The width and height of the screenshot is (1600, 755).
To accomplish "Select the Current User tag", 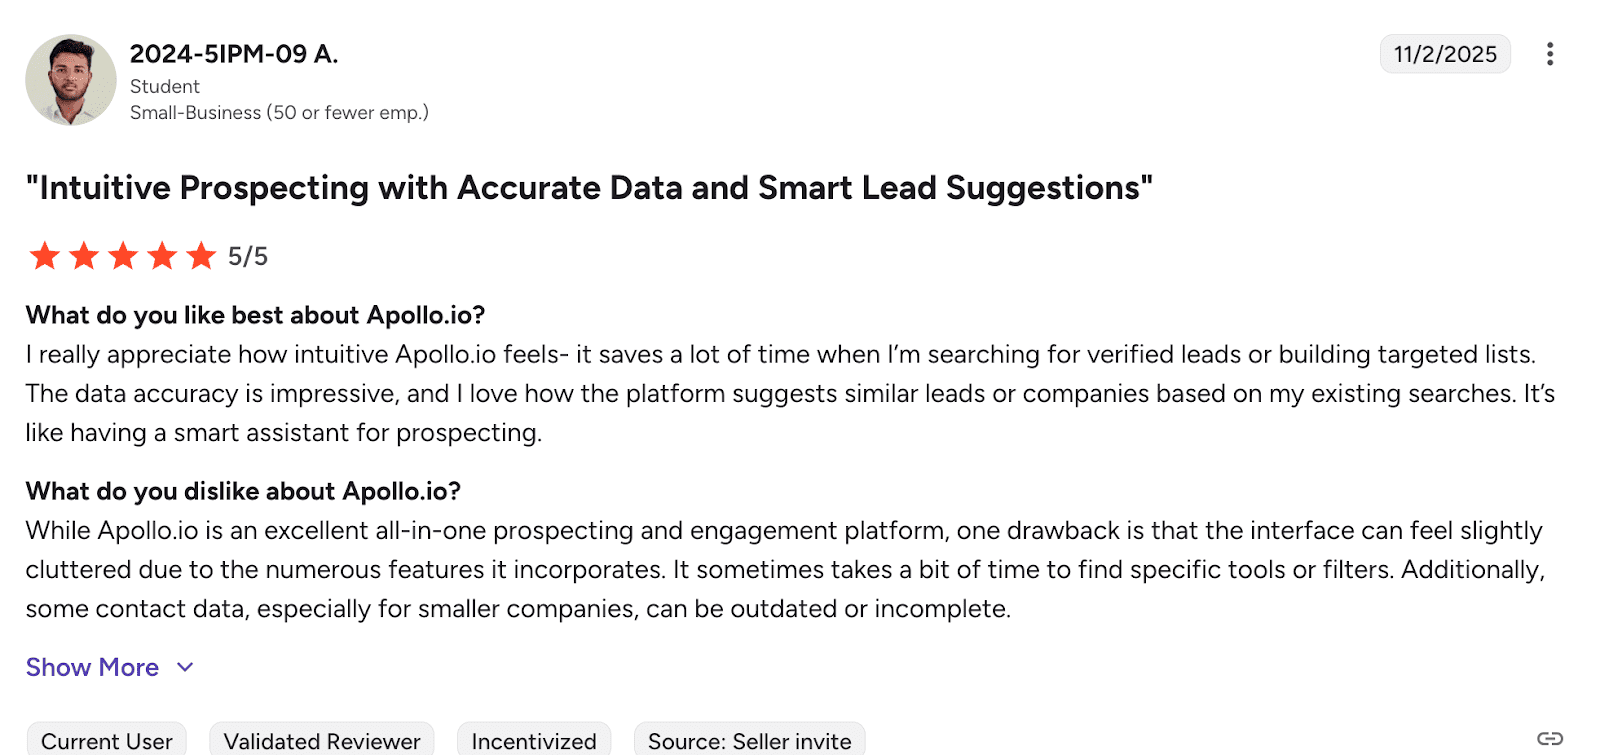I will [x=107, y=741].
